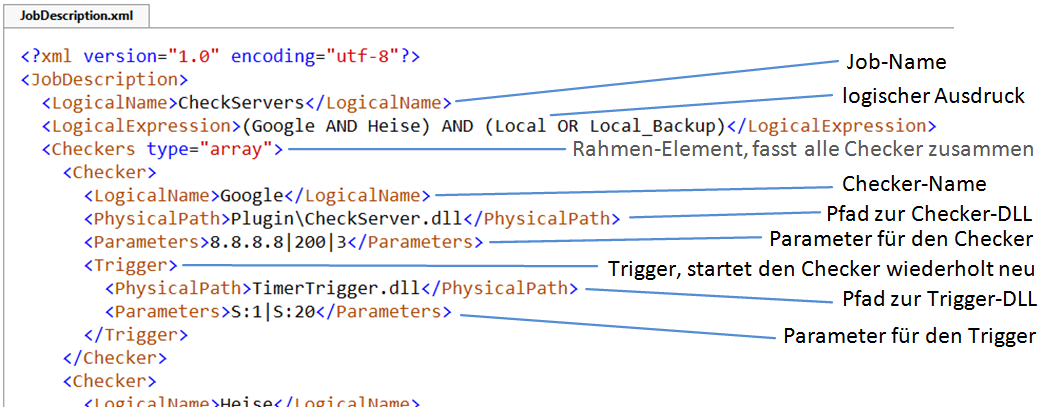Click the "Rahmen-Element" annotation text

pyautogui.click(x=802, y=150)
